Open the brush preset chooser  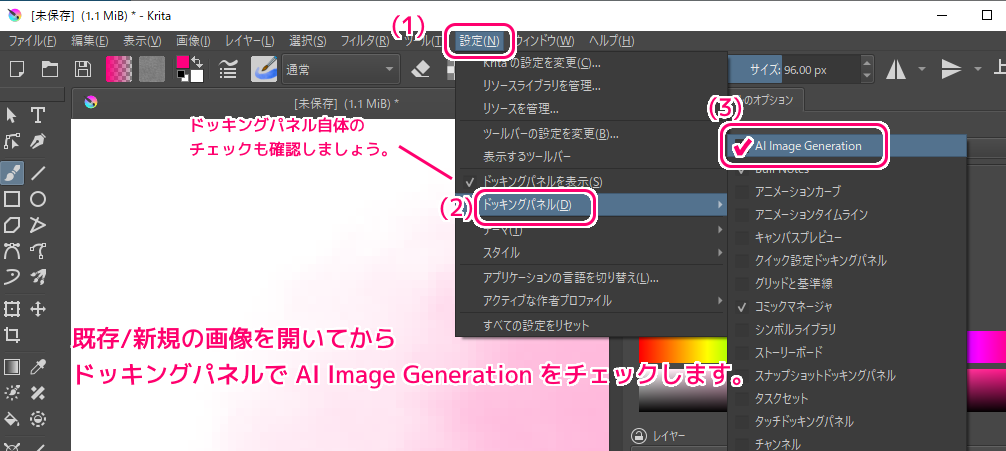click(263, 69)
